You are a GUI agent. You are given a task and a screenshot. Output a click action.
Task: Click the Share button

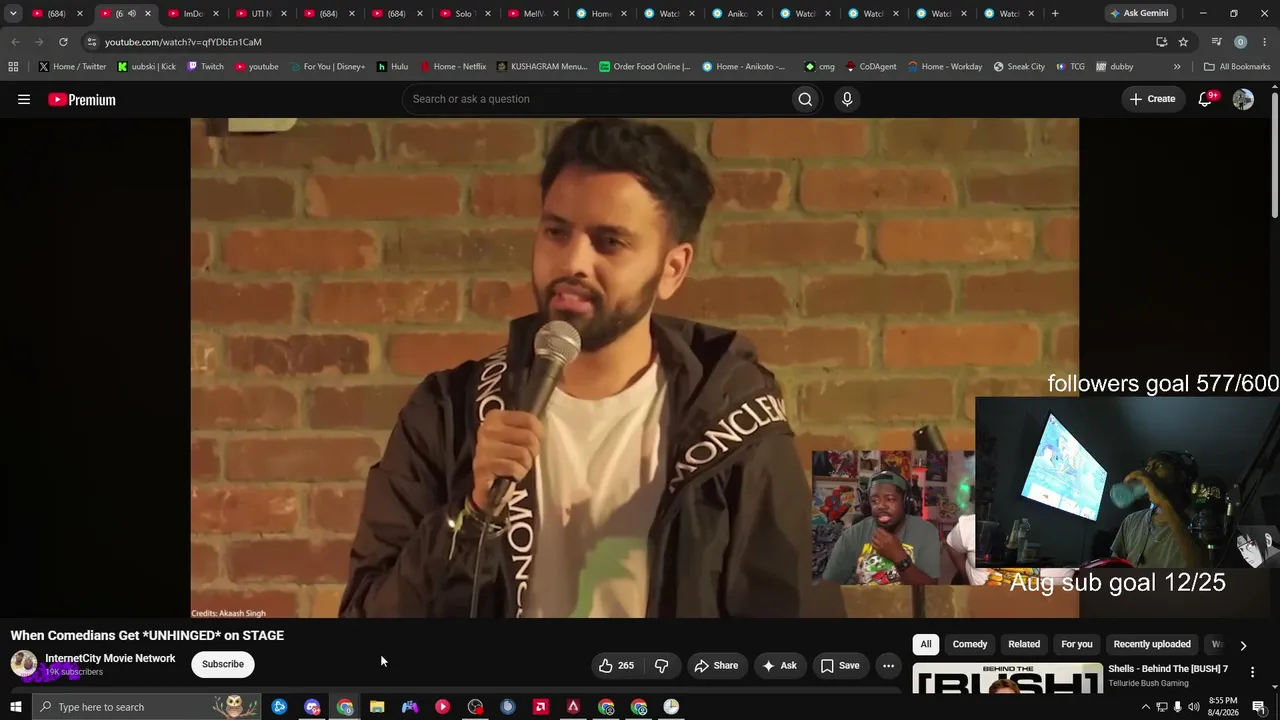(716, 666)
